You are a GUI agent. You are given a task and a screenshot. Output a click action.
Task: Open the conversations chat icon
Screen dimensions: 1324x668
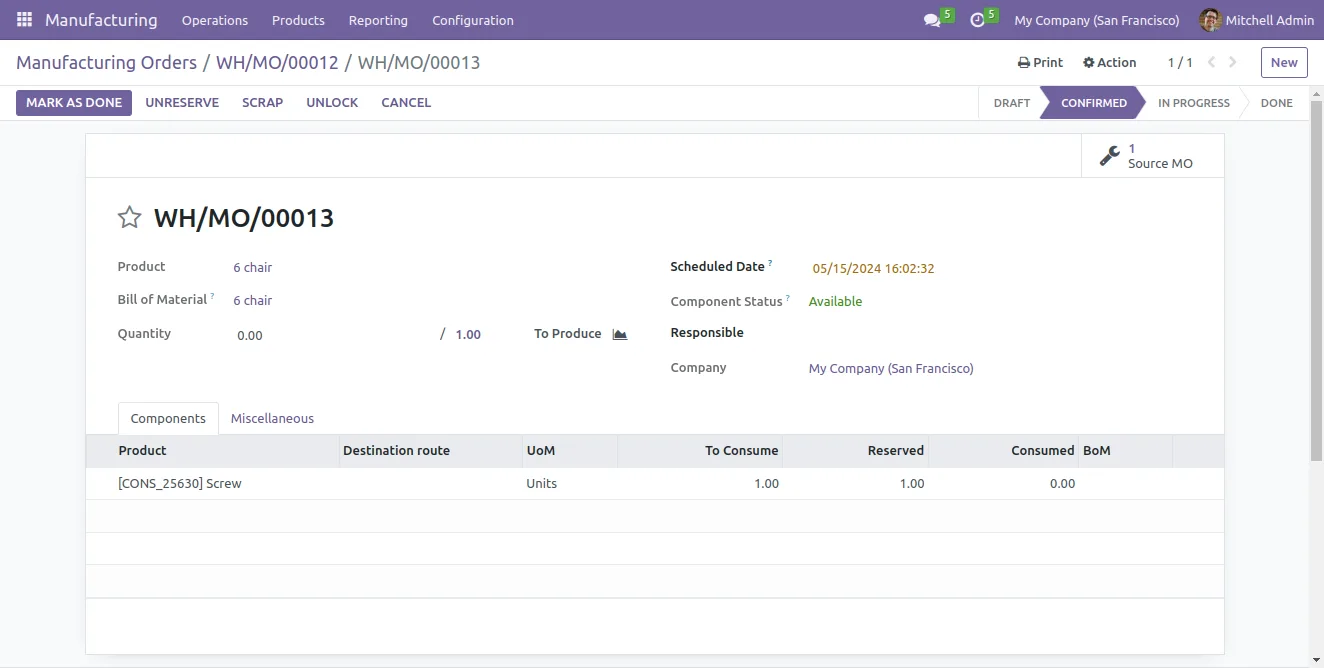click(932, 20)
